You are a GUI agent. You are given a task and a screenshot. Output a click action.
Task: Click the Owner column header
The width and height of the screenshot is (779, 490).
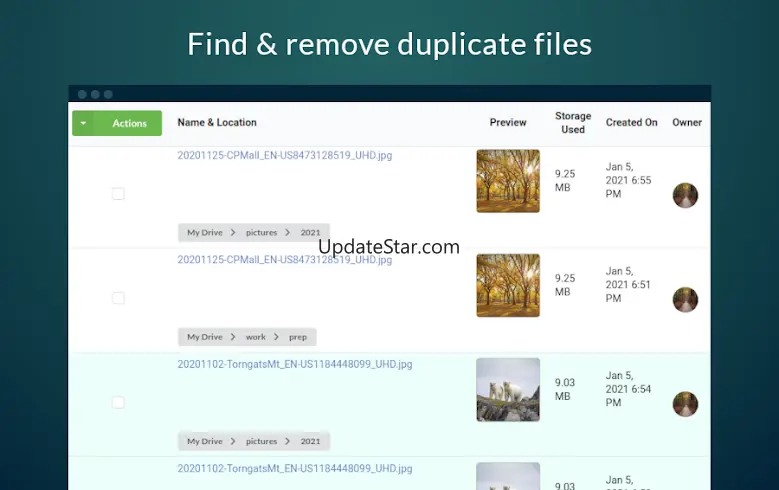tap(687, 122)
